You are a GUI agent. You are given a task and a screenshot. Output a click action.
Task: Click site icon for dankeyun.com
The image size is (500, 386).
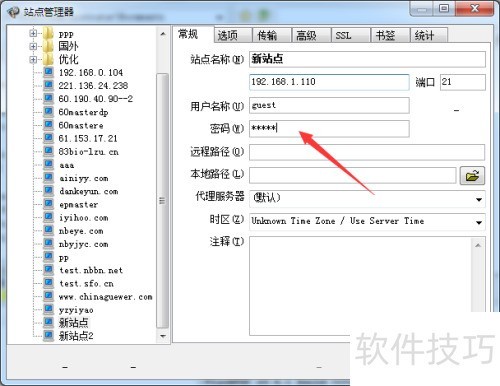point(48,191)
